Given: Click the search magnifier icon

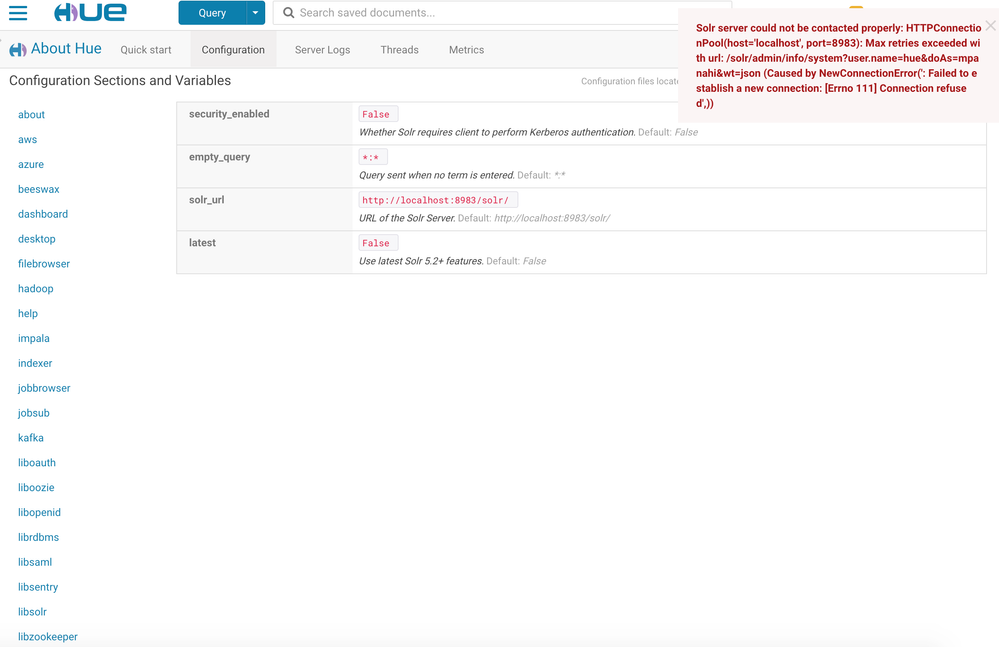Looking at the screenshot, I should pos(287,13).
